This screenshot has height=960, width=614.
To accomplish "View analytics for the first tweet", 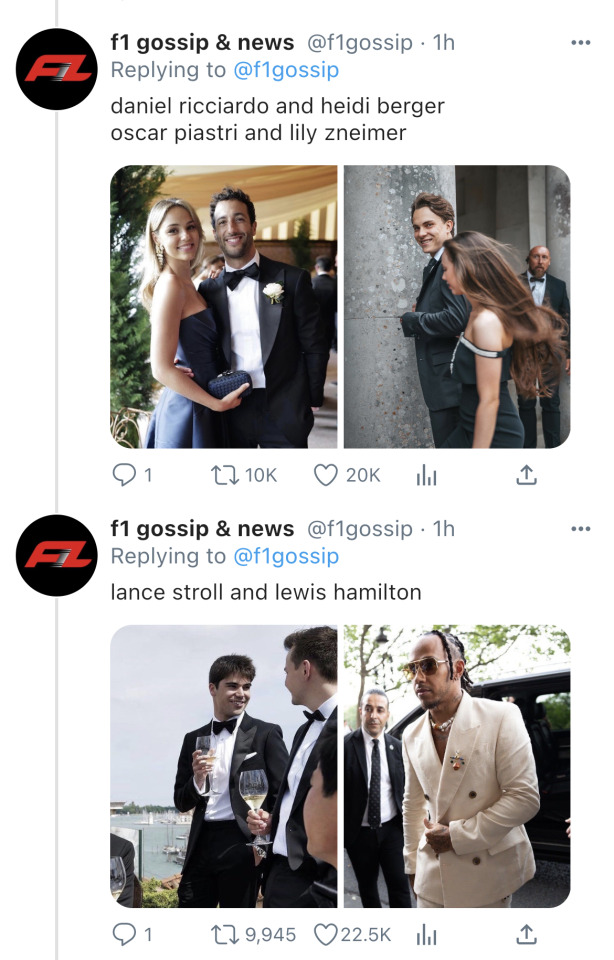I will tap(427, 475).
